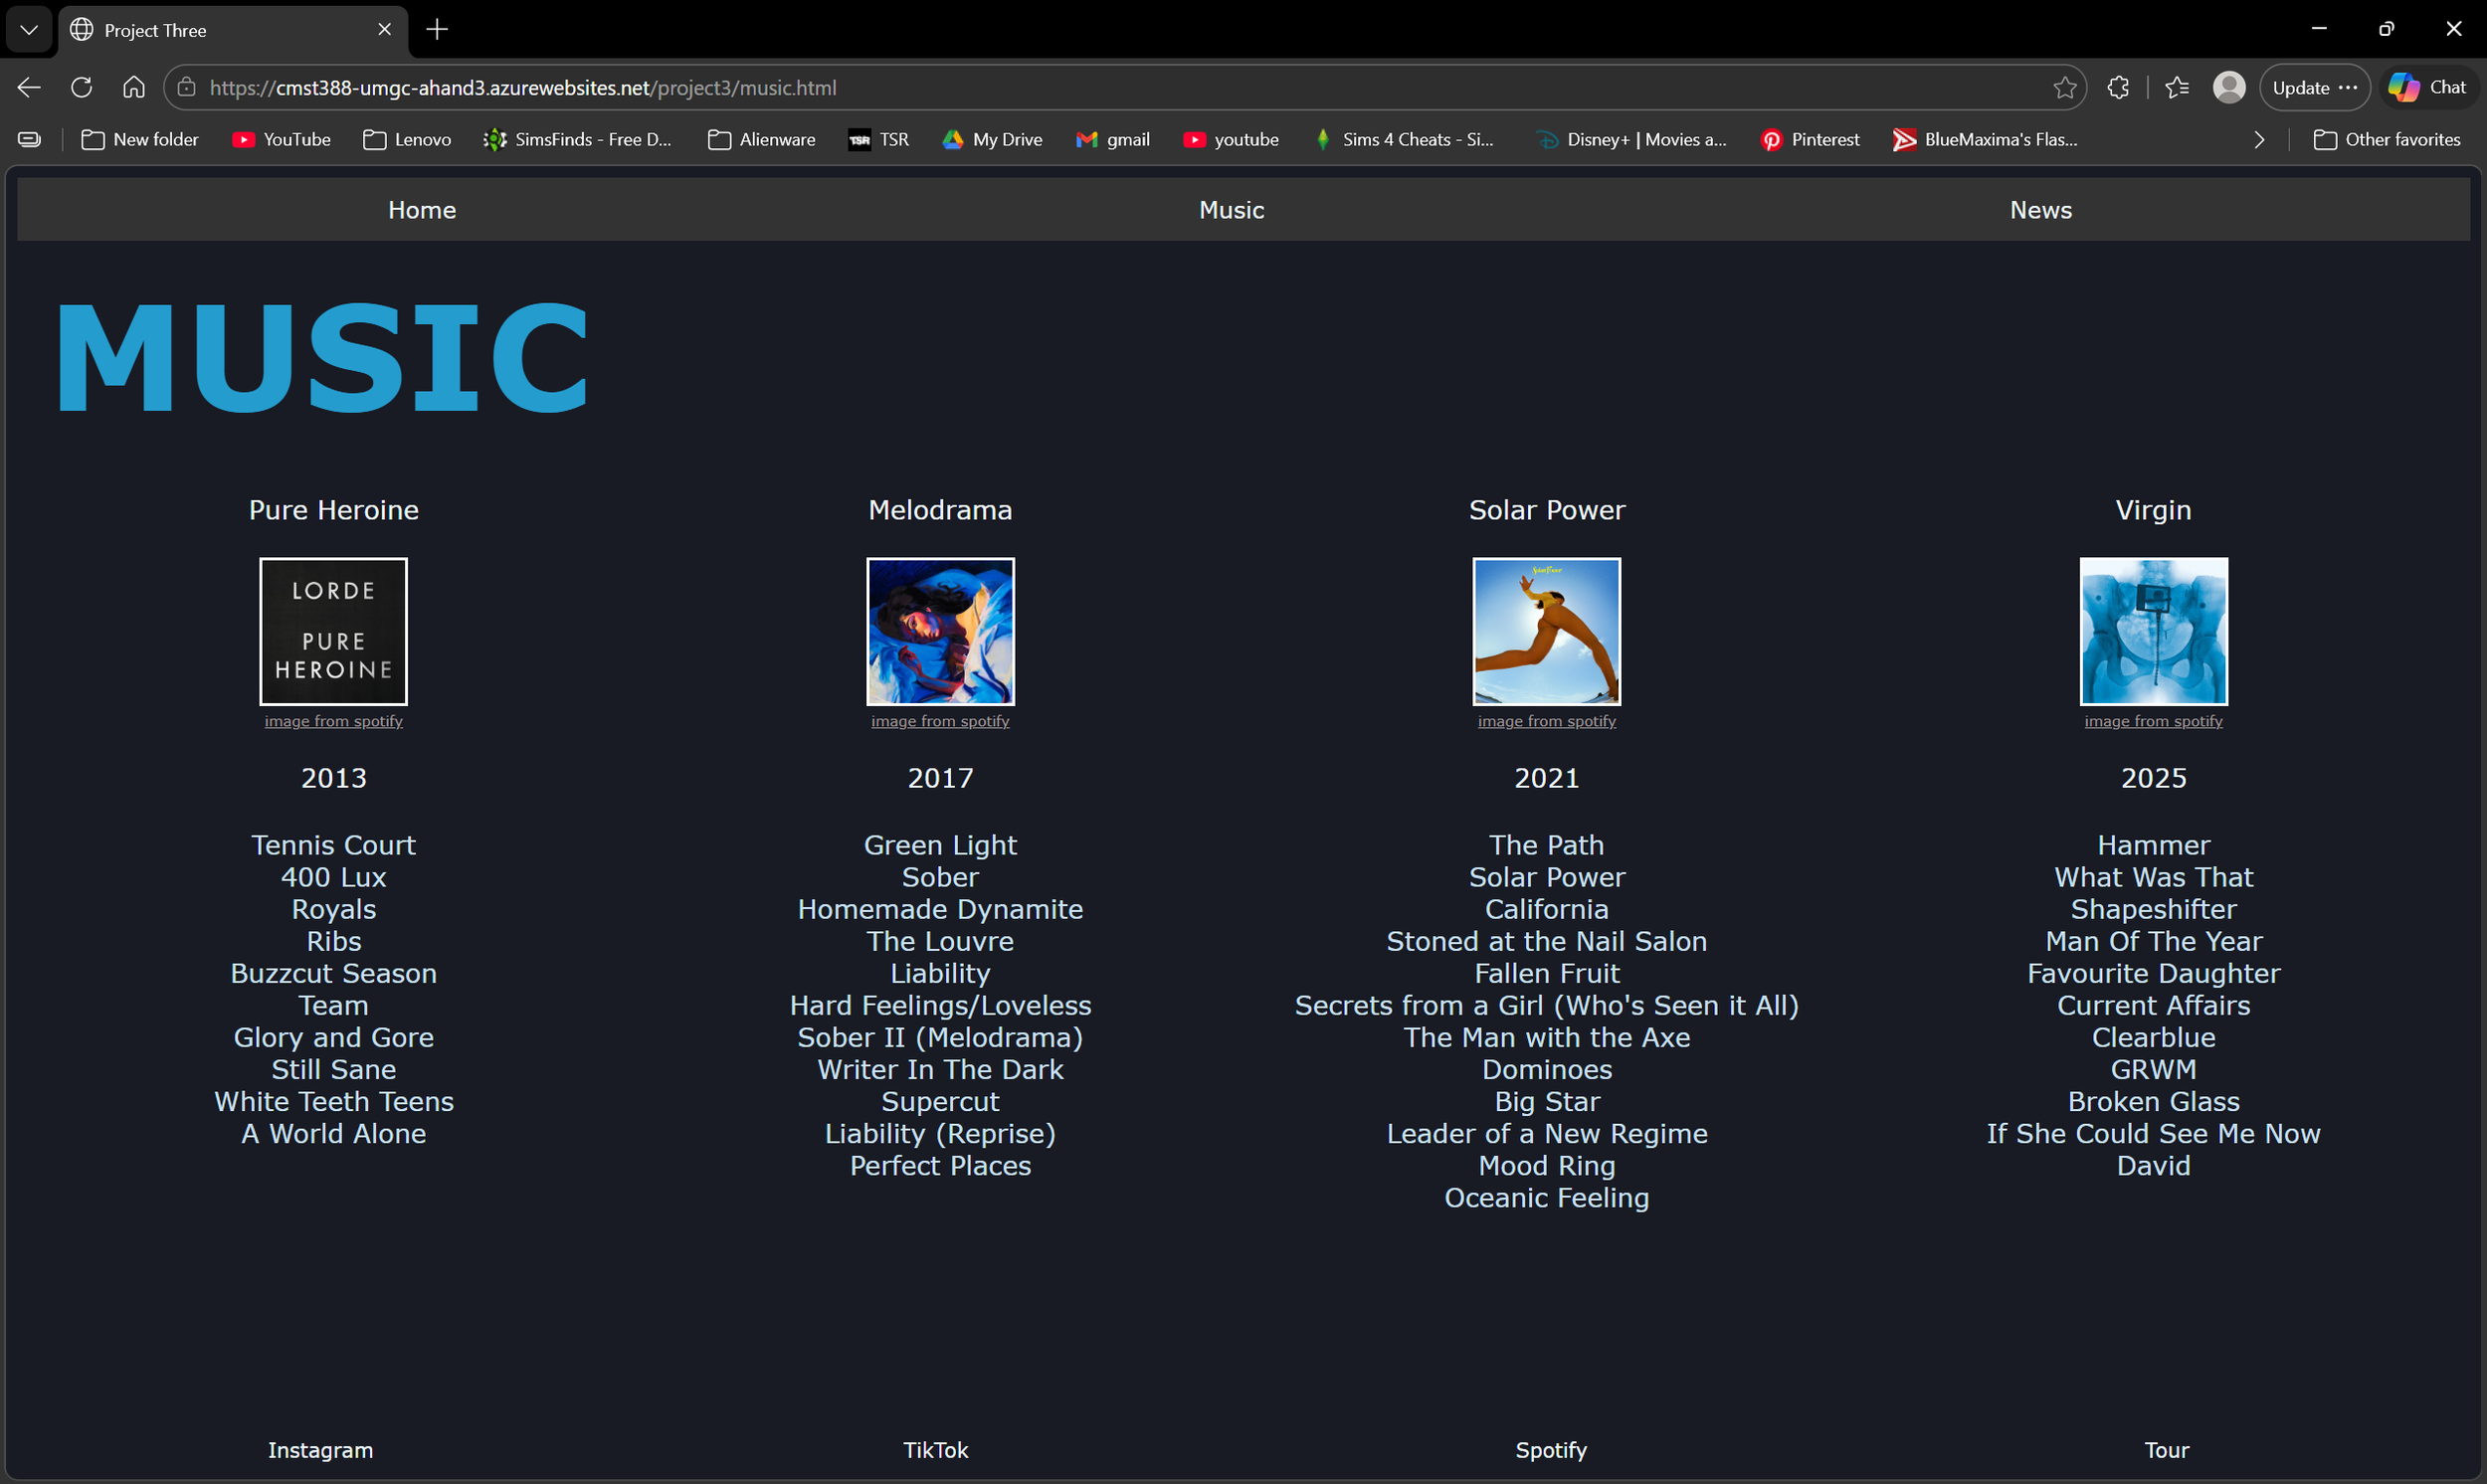Add this page to favorites
This screenshot has width=2487, height=1484.
[x=2066, y=87]
